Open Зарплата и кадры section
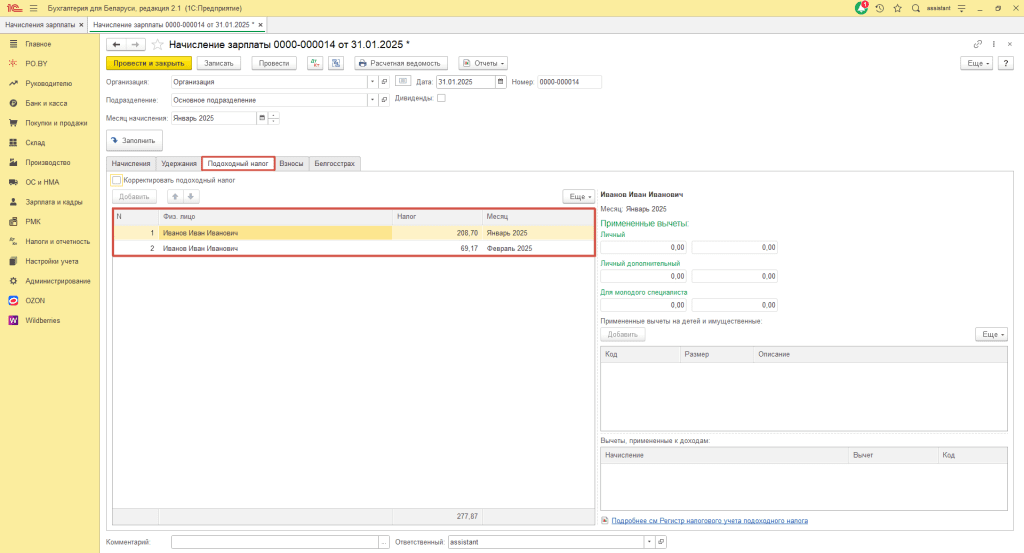Viewport: 1024px width, 553px height. pos(54,201)
